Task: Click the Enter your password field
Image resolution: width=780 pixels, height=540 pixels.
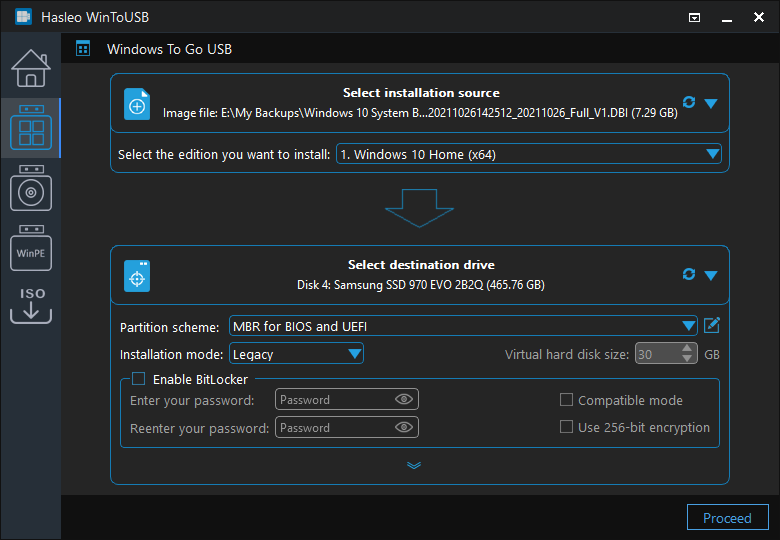Action: coord(347,399)
